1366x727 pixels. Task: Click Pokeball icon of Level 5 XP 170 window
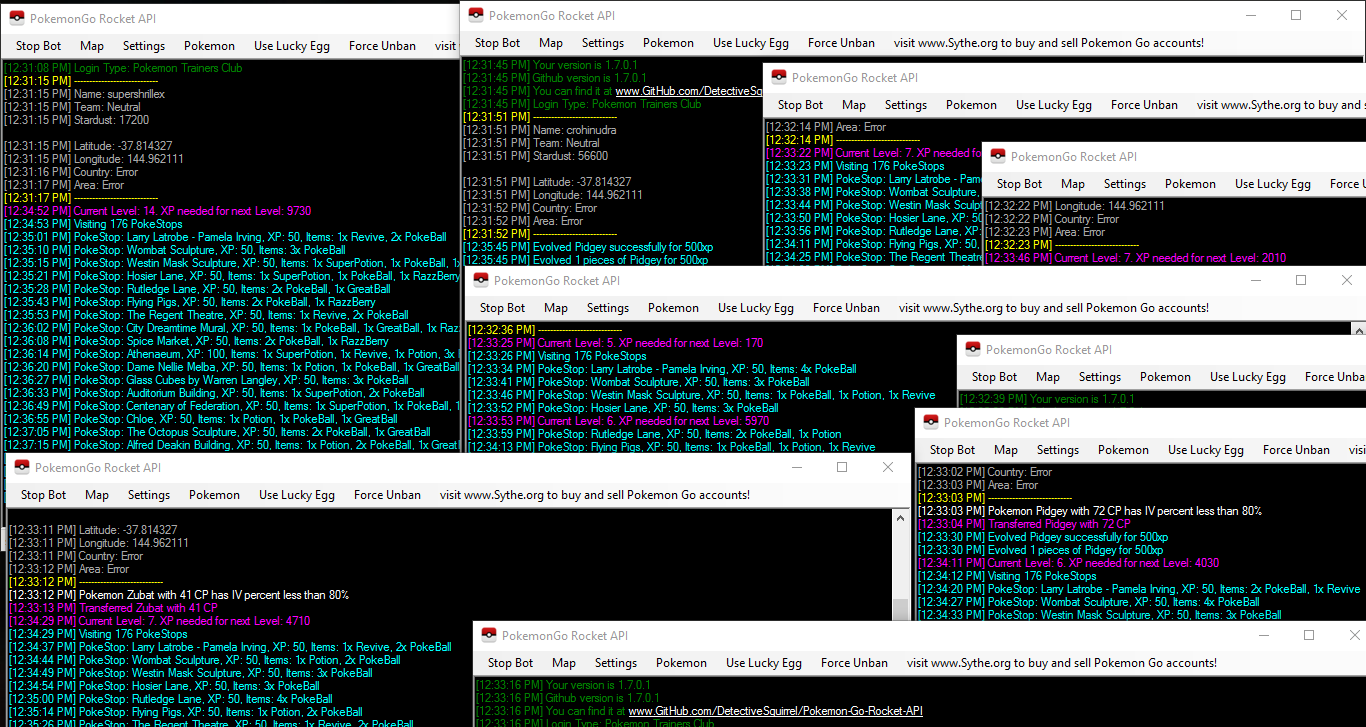481,281
